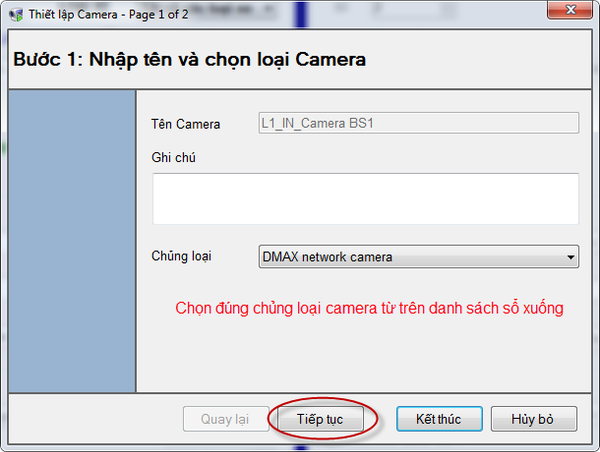The height and width of the screenshot is (452, 600).
Task: Open the Chủng loại camera type dropdown
Action: 419,256
